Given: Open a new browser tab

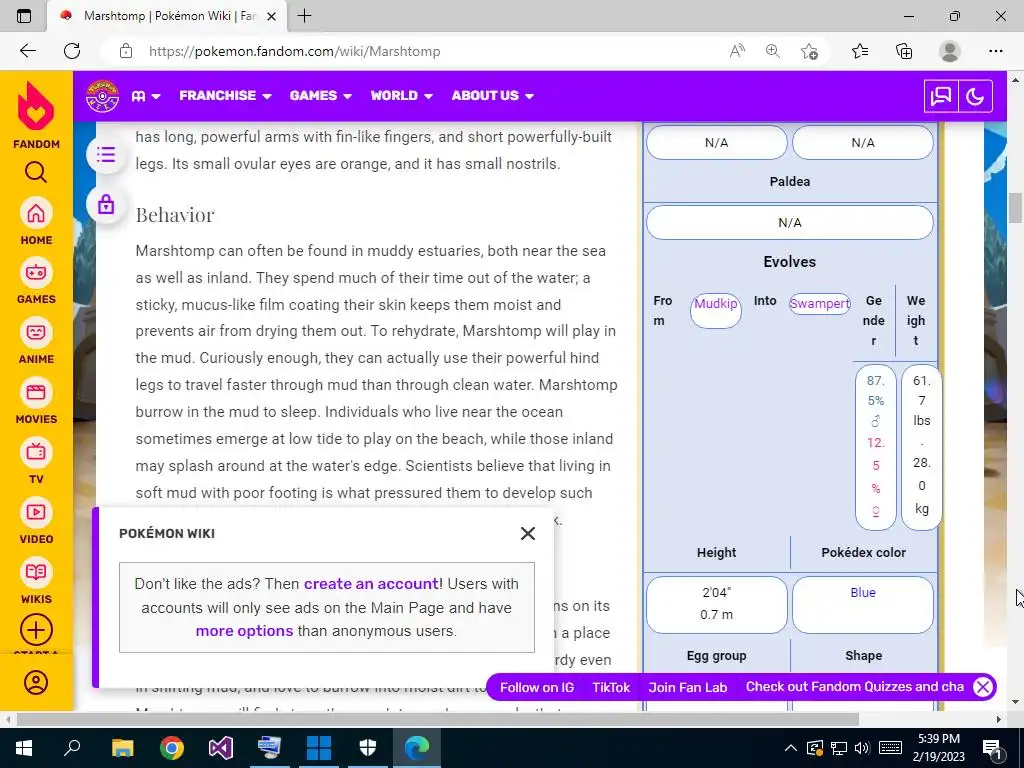Looking at the screenshot, I should coord(304,16).
